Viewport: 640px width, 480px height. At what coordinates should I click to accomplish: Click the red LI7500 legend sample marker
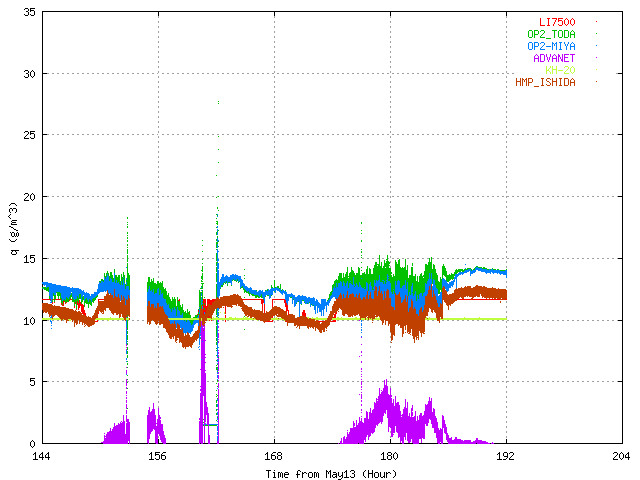pos(597,22)
